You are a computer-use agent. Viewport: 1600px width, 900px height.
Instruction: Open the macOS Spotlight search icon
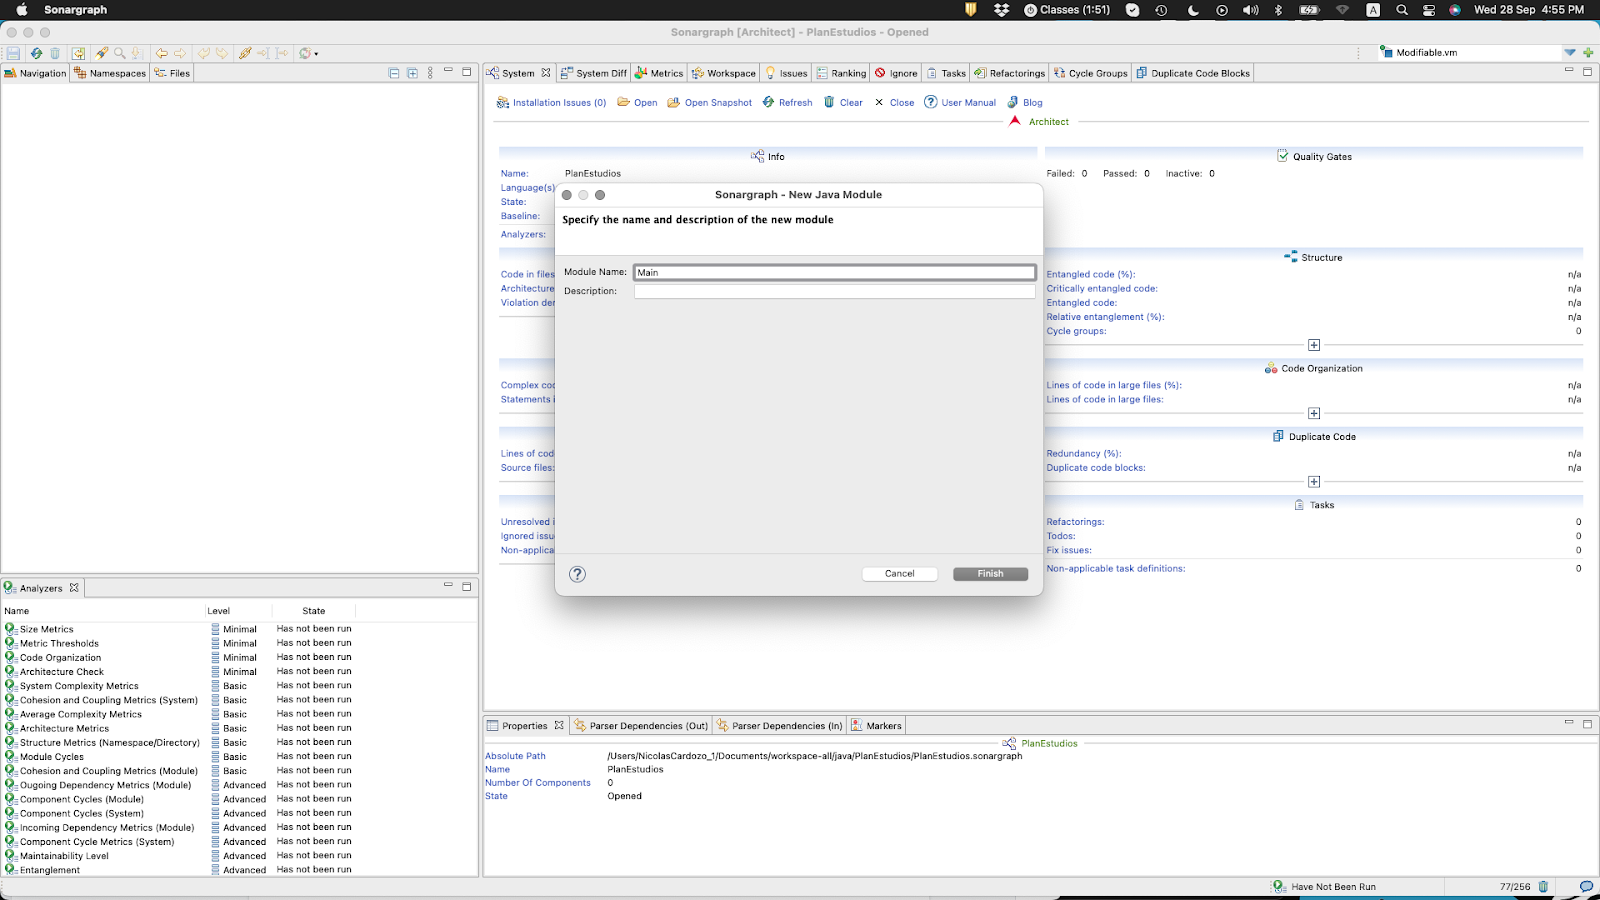(x=1402, y=10)
